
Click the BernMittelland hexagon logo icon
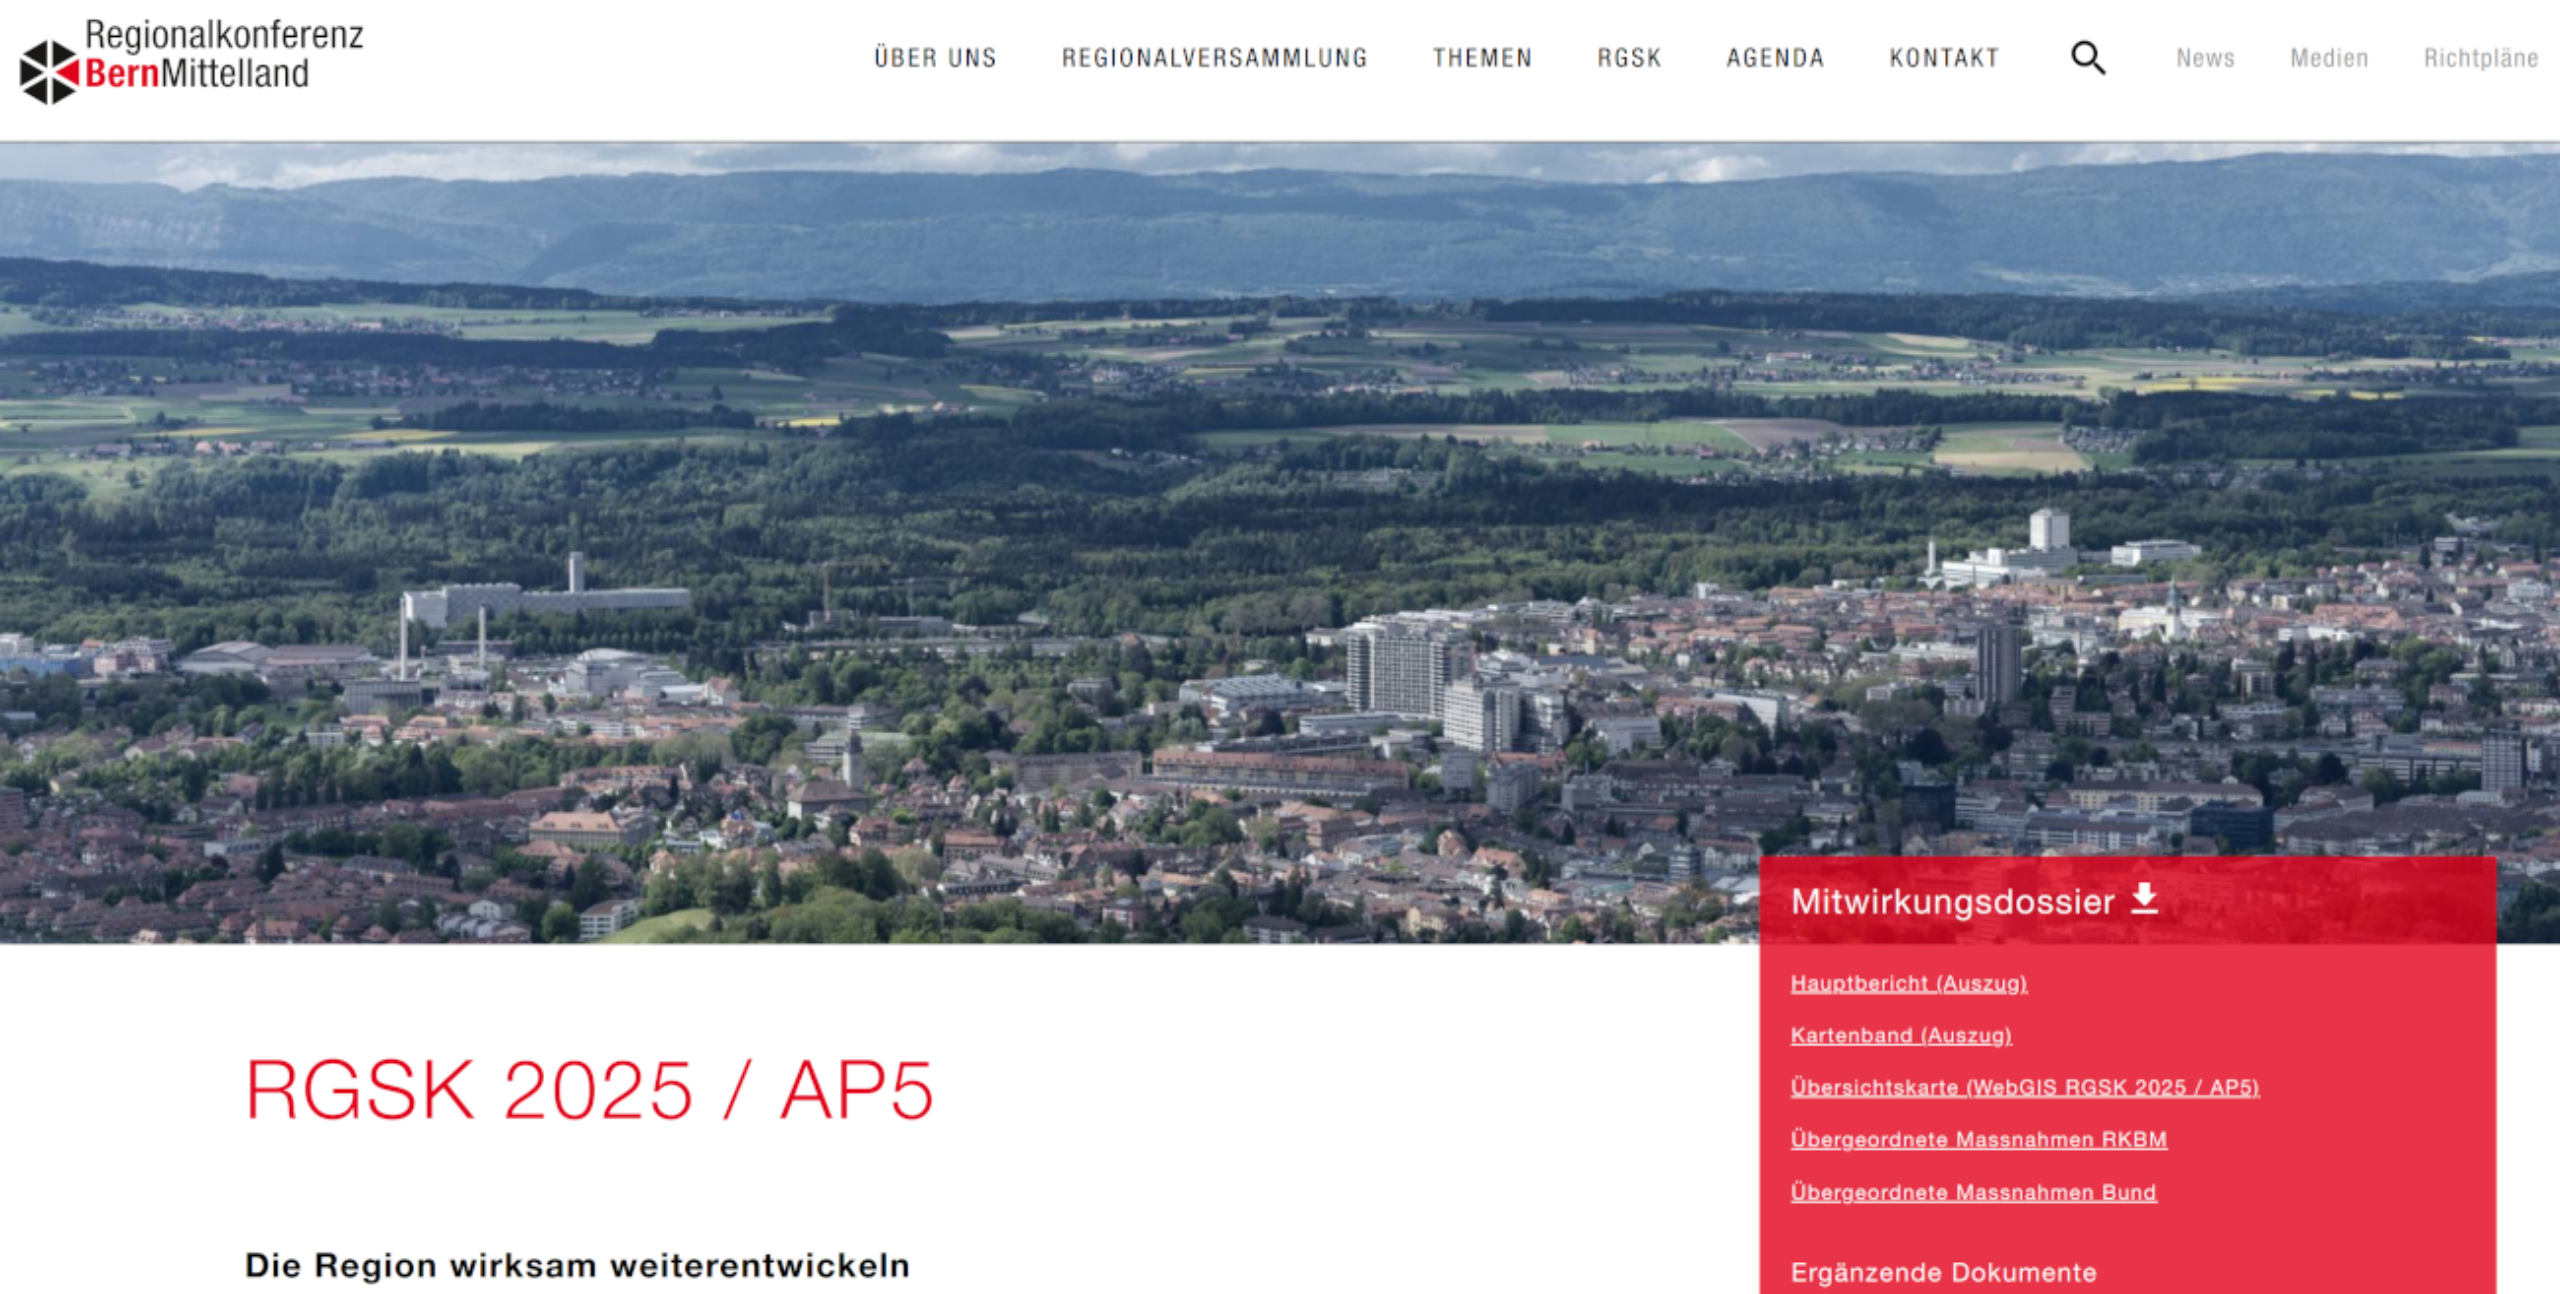click(x=48, y=72)
